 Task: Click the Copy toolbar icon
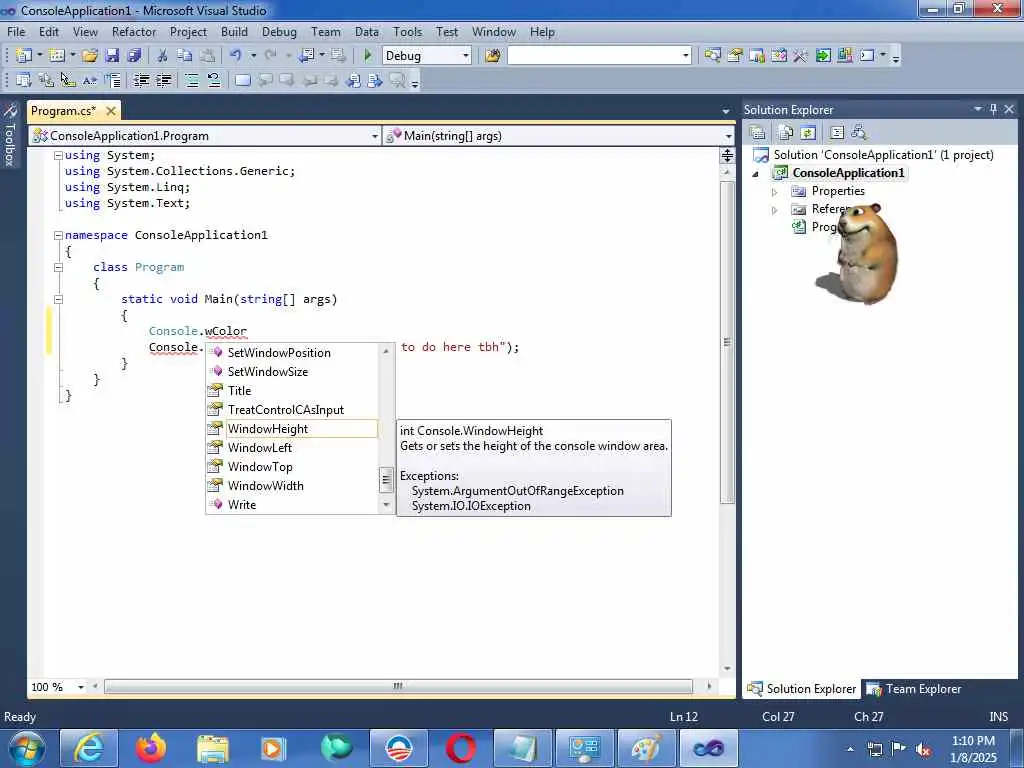point(185,56)
